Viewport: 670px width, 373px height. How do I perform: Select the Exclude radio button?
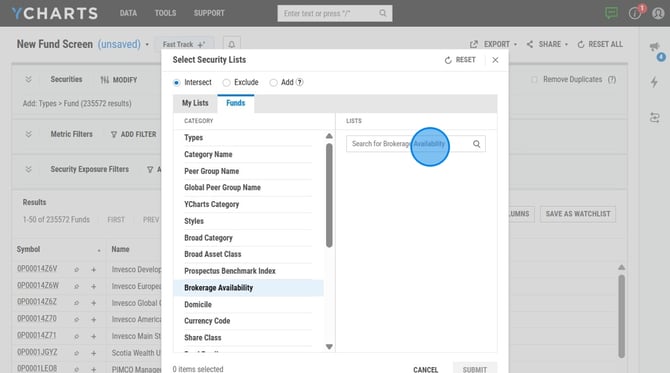pyautogui.click(x=226, y=83)
